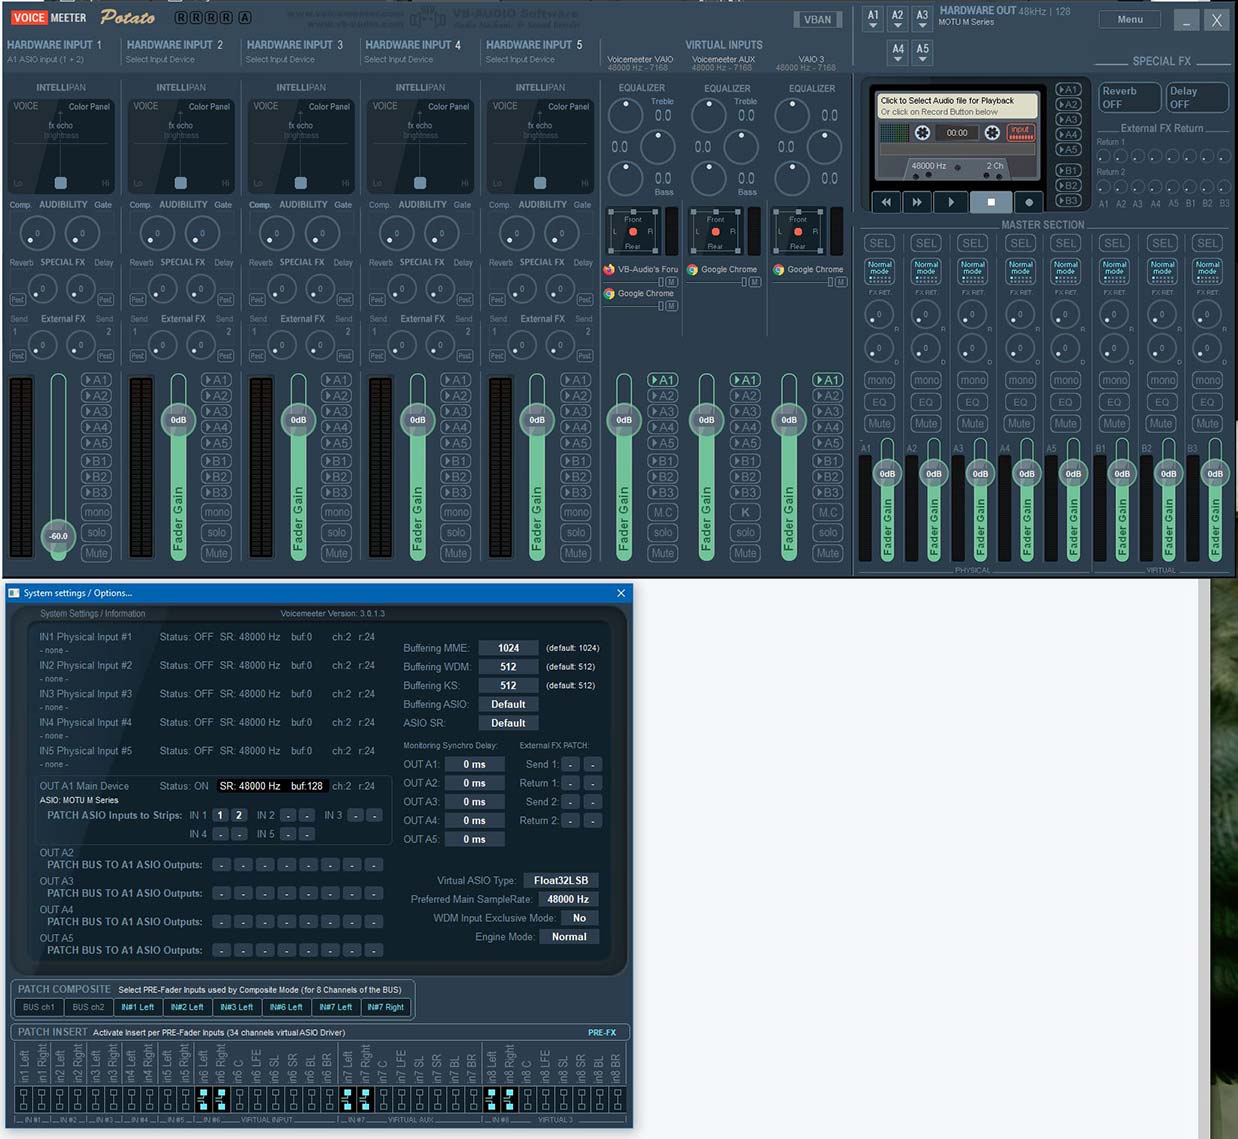
Task: Close the System settings window
Action: (x=621, y=593)
